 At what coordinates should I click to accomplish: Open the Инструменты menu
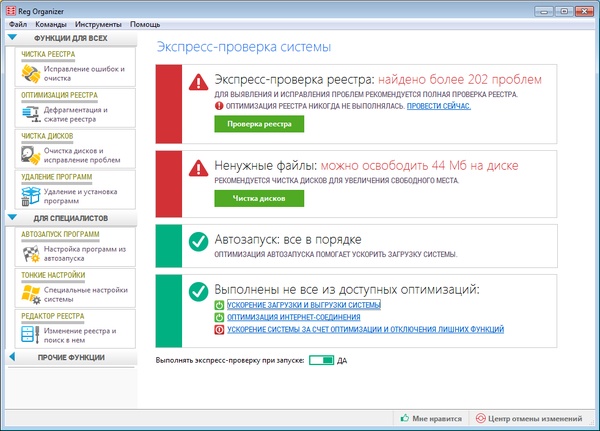pos(97,22)
